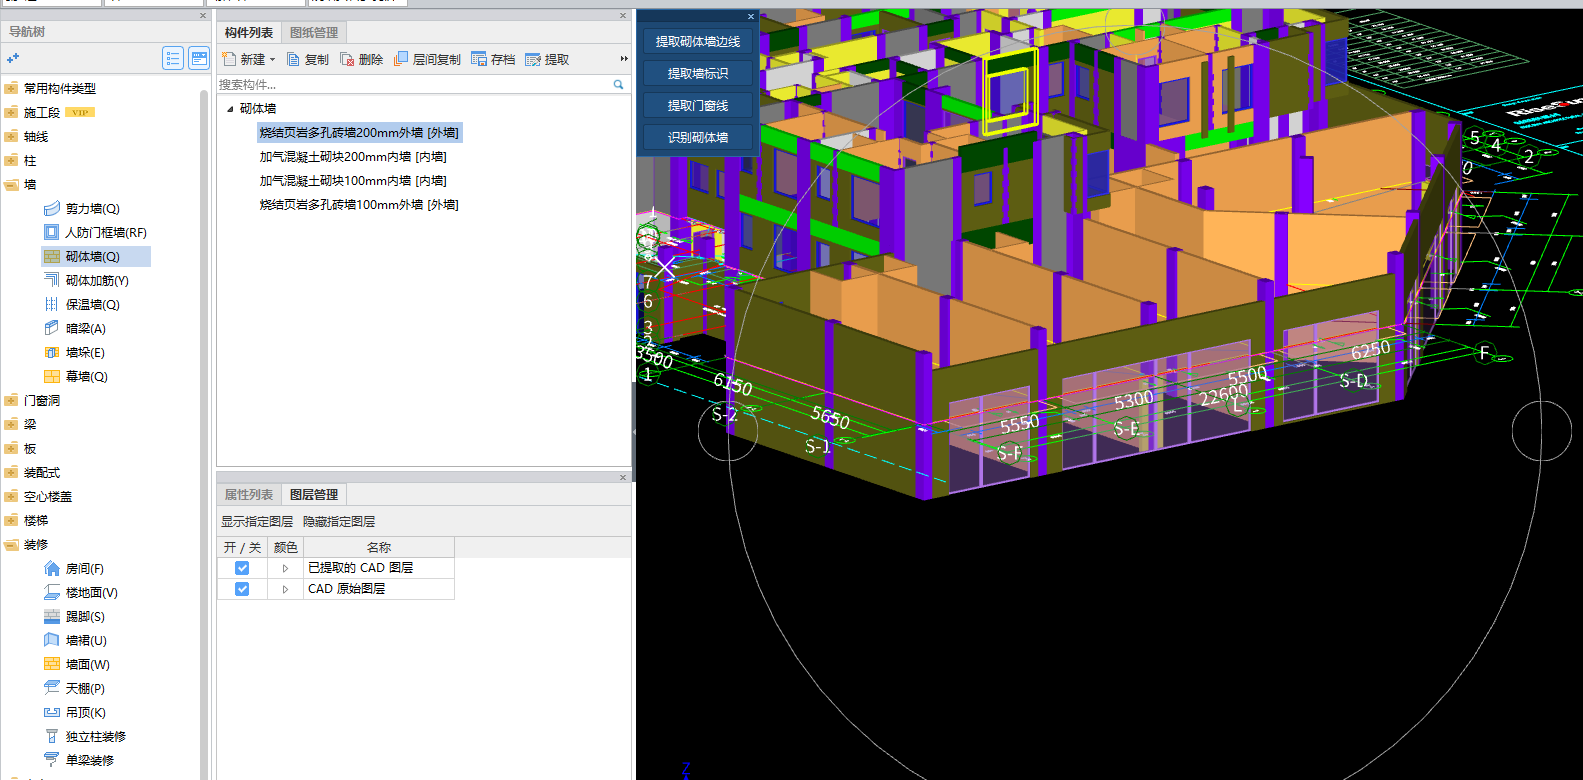Open the 新建 dropdown arrow
The width and height of the screenshot is (1583, 780).
272,60
